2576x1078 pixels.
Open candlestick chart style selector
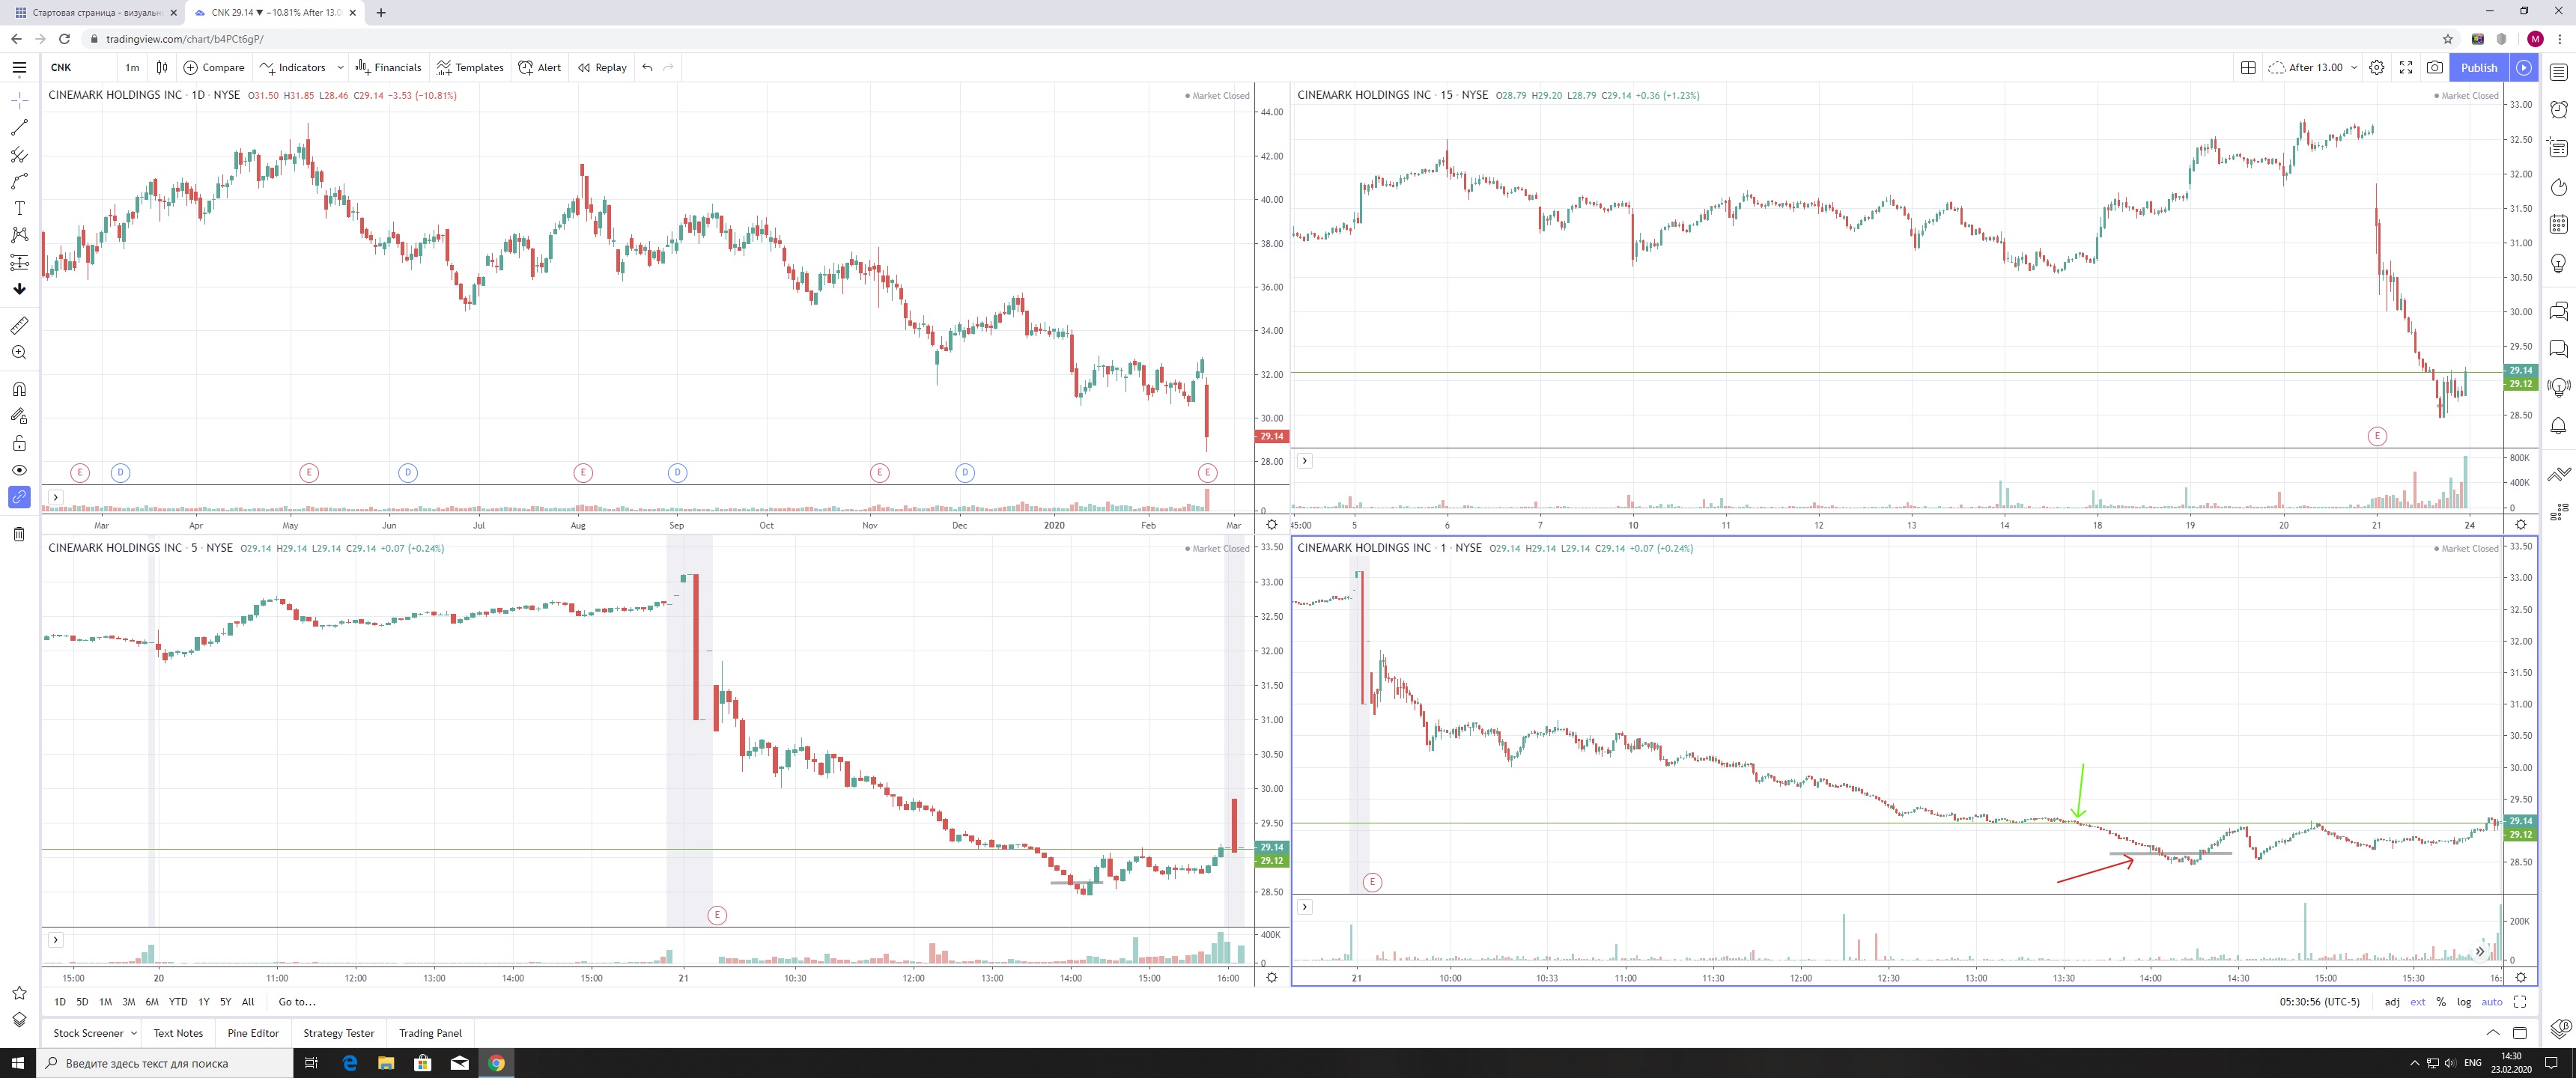[x=162, y=67]
